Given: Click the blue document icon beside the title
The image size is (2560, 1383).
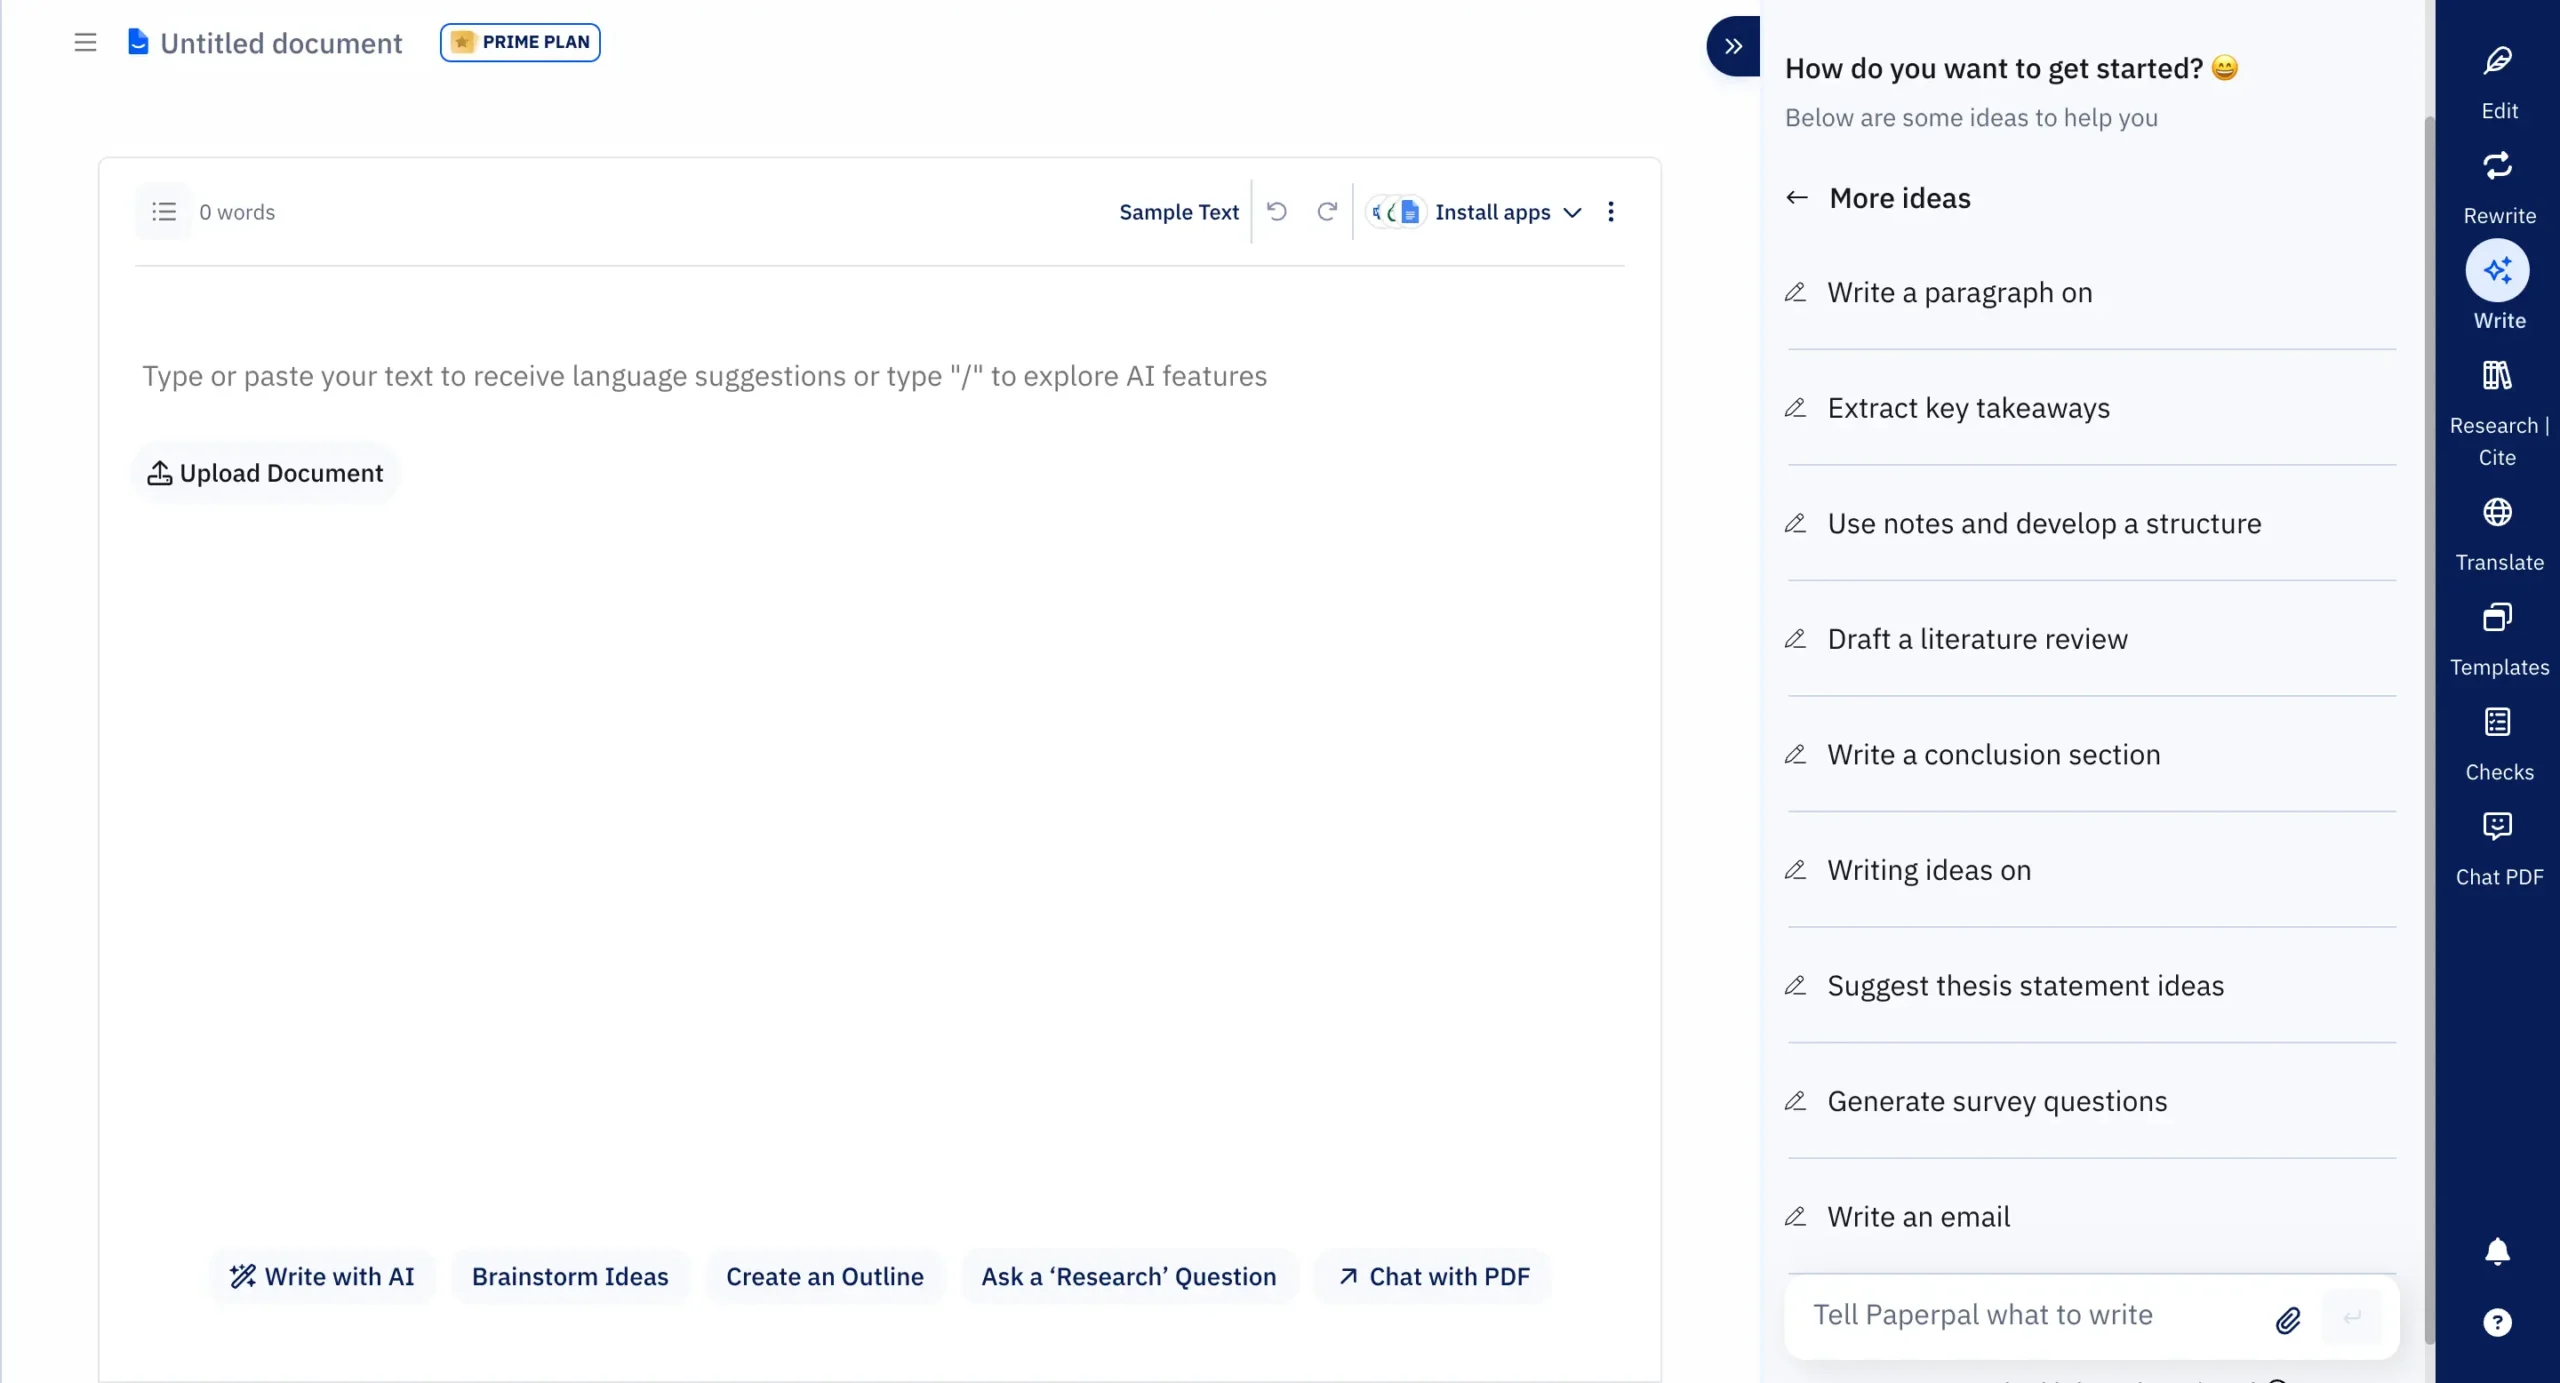Looking at the screenshot, I should point(138,42).
